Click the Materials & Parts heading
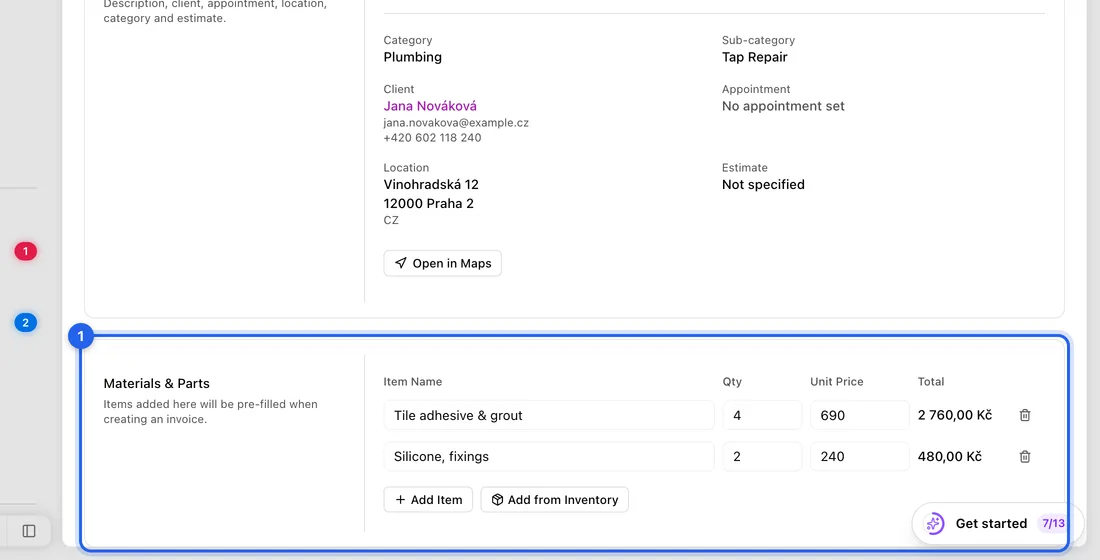 (x=156, y=384)
